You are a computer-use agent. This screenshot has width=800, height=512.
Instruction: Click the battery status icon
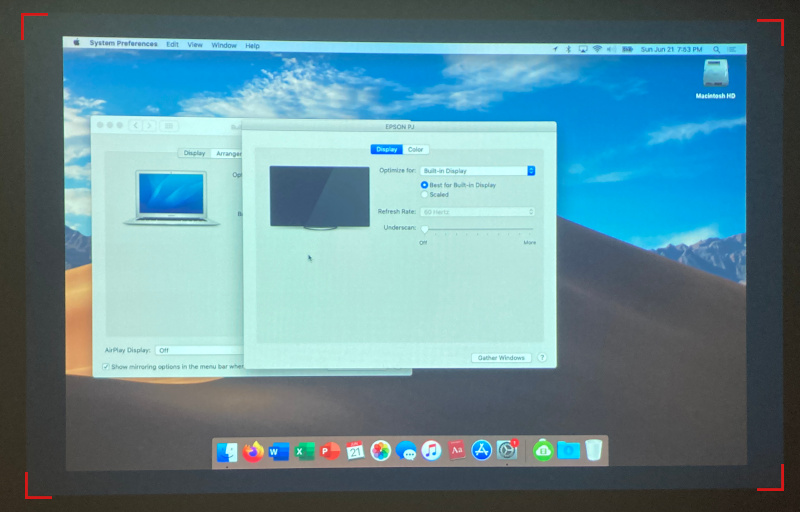click(x=627, y=49)
